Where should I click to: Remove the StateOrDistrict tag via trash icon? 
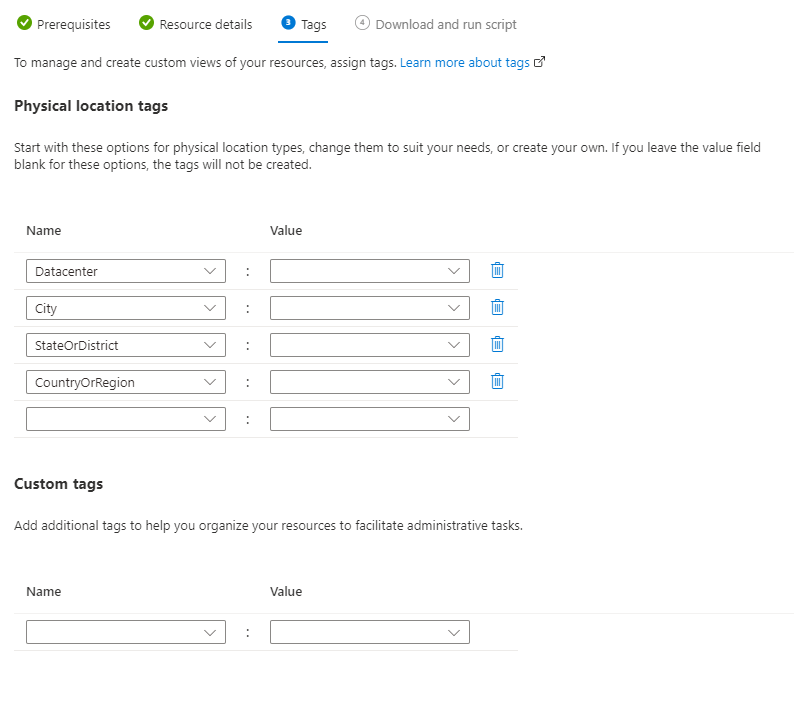[x=497, y=344]
